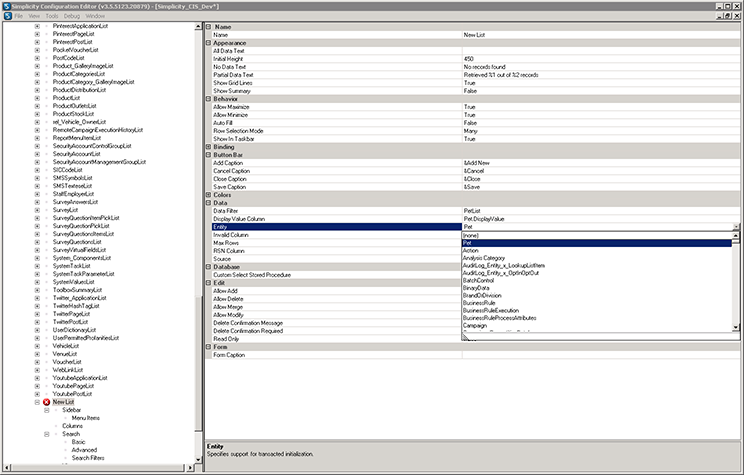The width and height of the screenshot is (744, 475).
Task: Choose Campaign in the Entity dropdown
Action: pos(597,326)
